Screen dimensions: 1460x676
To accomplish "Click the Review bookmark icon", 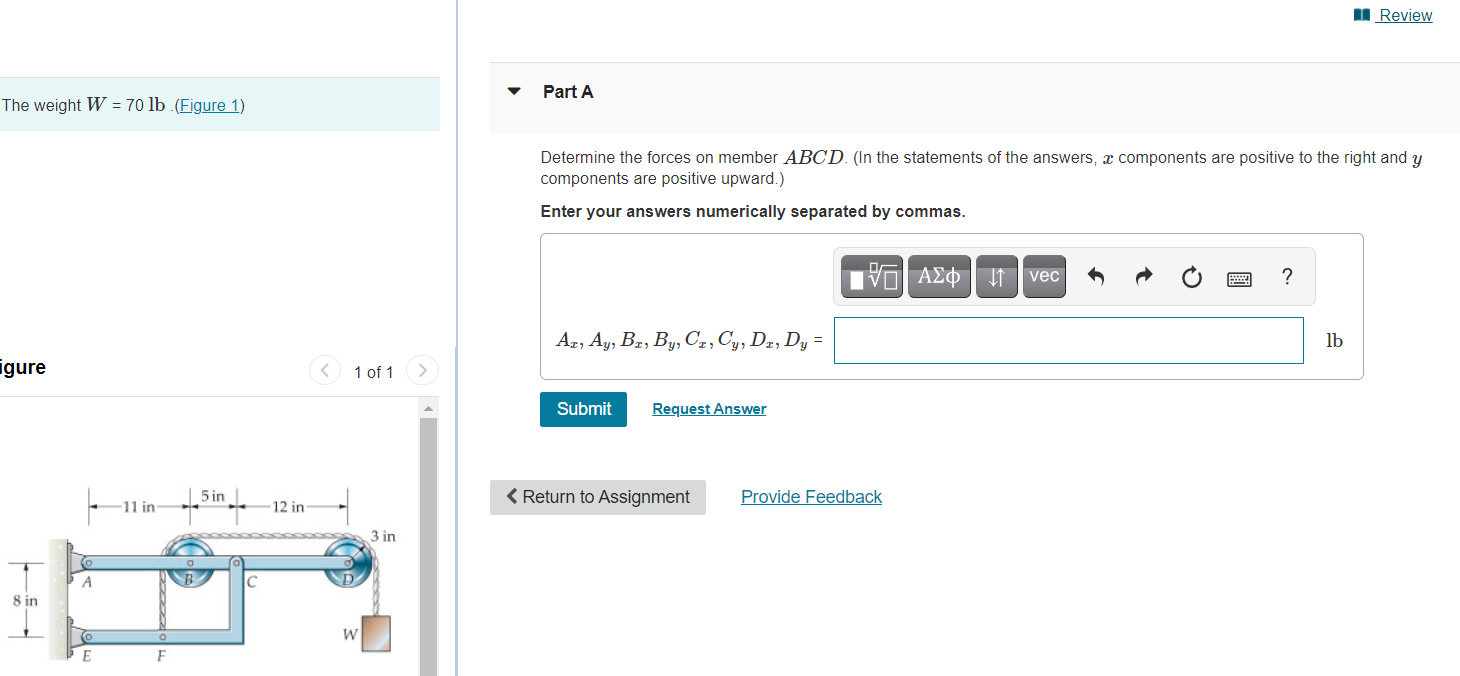I will [x=1360, y=14].
